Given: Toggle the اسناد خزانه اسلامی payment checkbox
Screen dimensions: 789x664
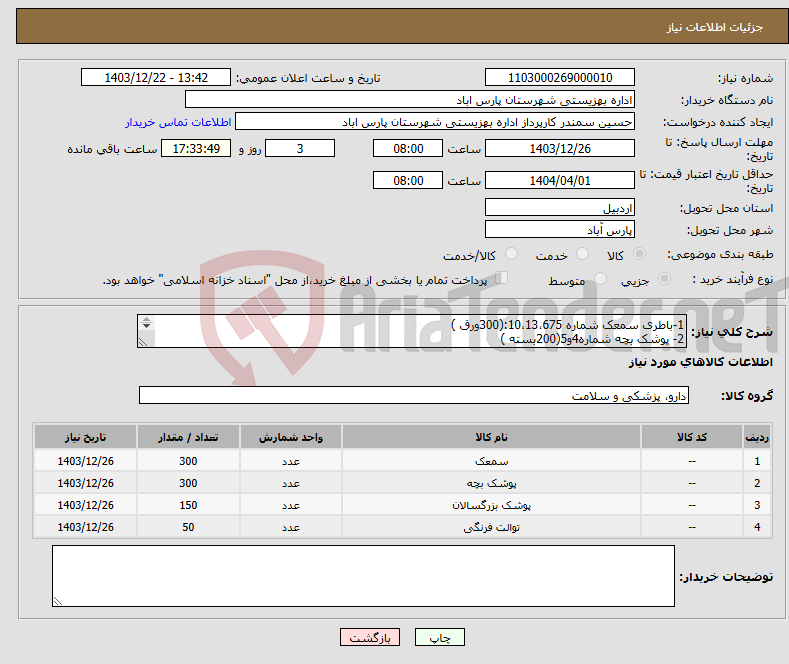Looking at the screenshot, I should (x=502, y=279).
